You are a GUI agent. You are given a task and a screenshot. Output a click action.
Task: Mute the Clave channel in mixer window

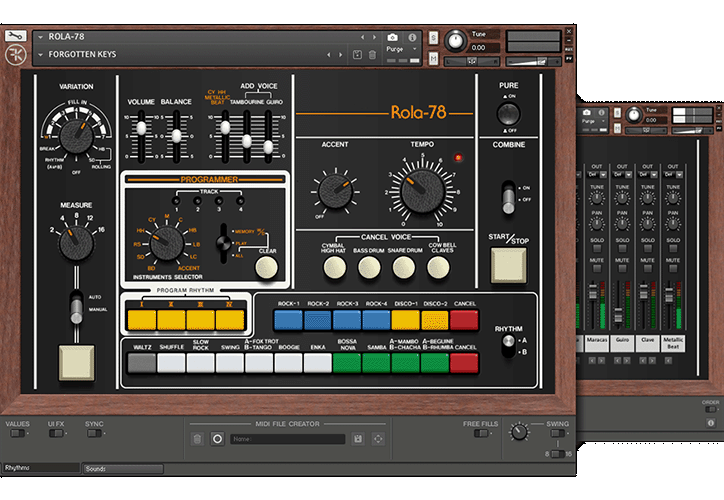[x=647, y=268]
